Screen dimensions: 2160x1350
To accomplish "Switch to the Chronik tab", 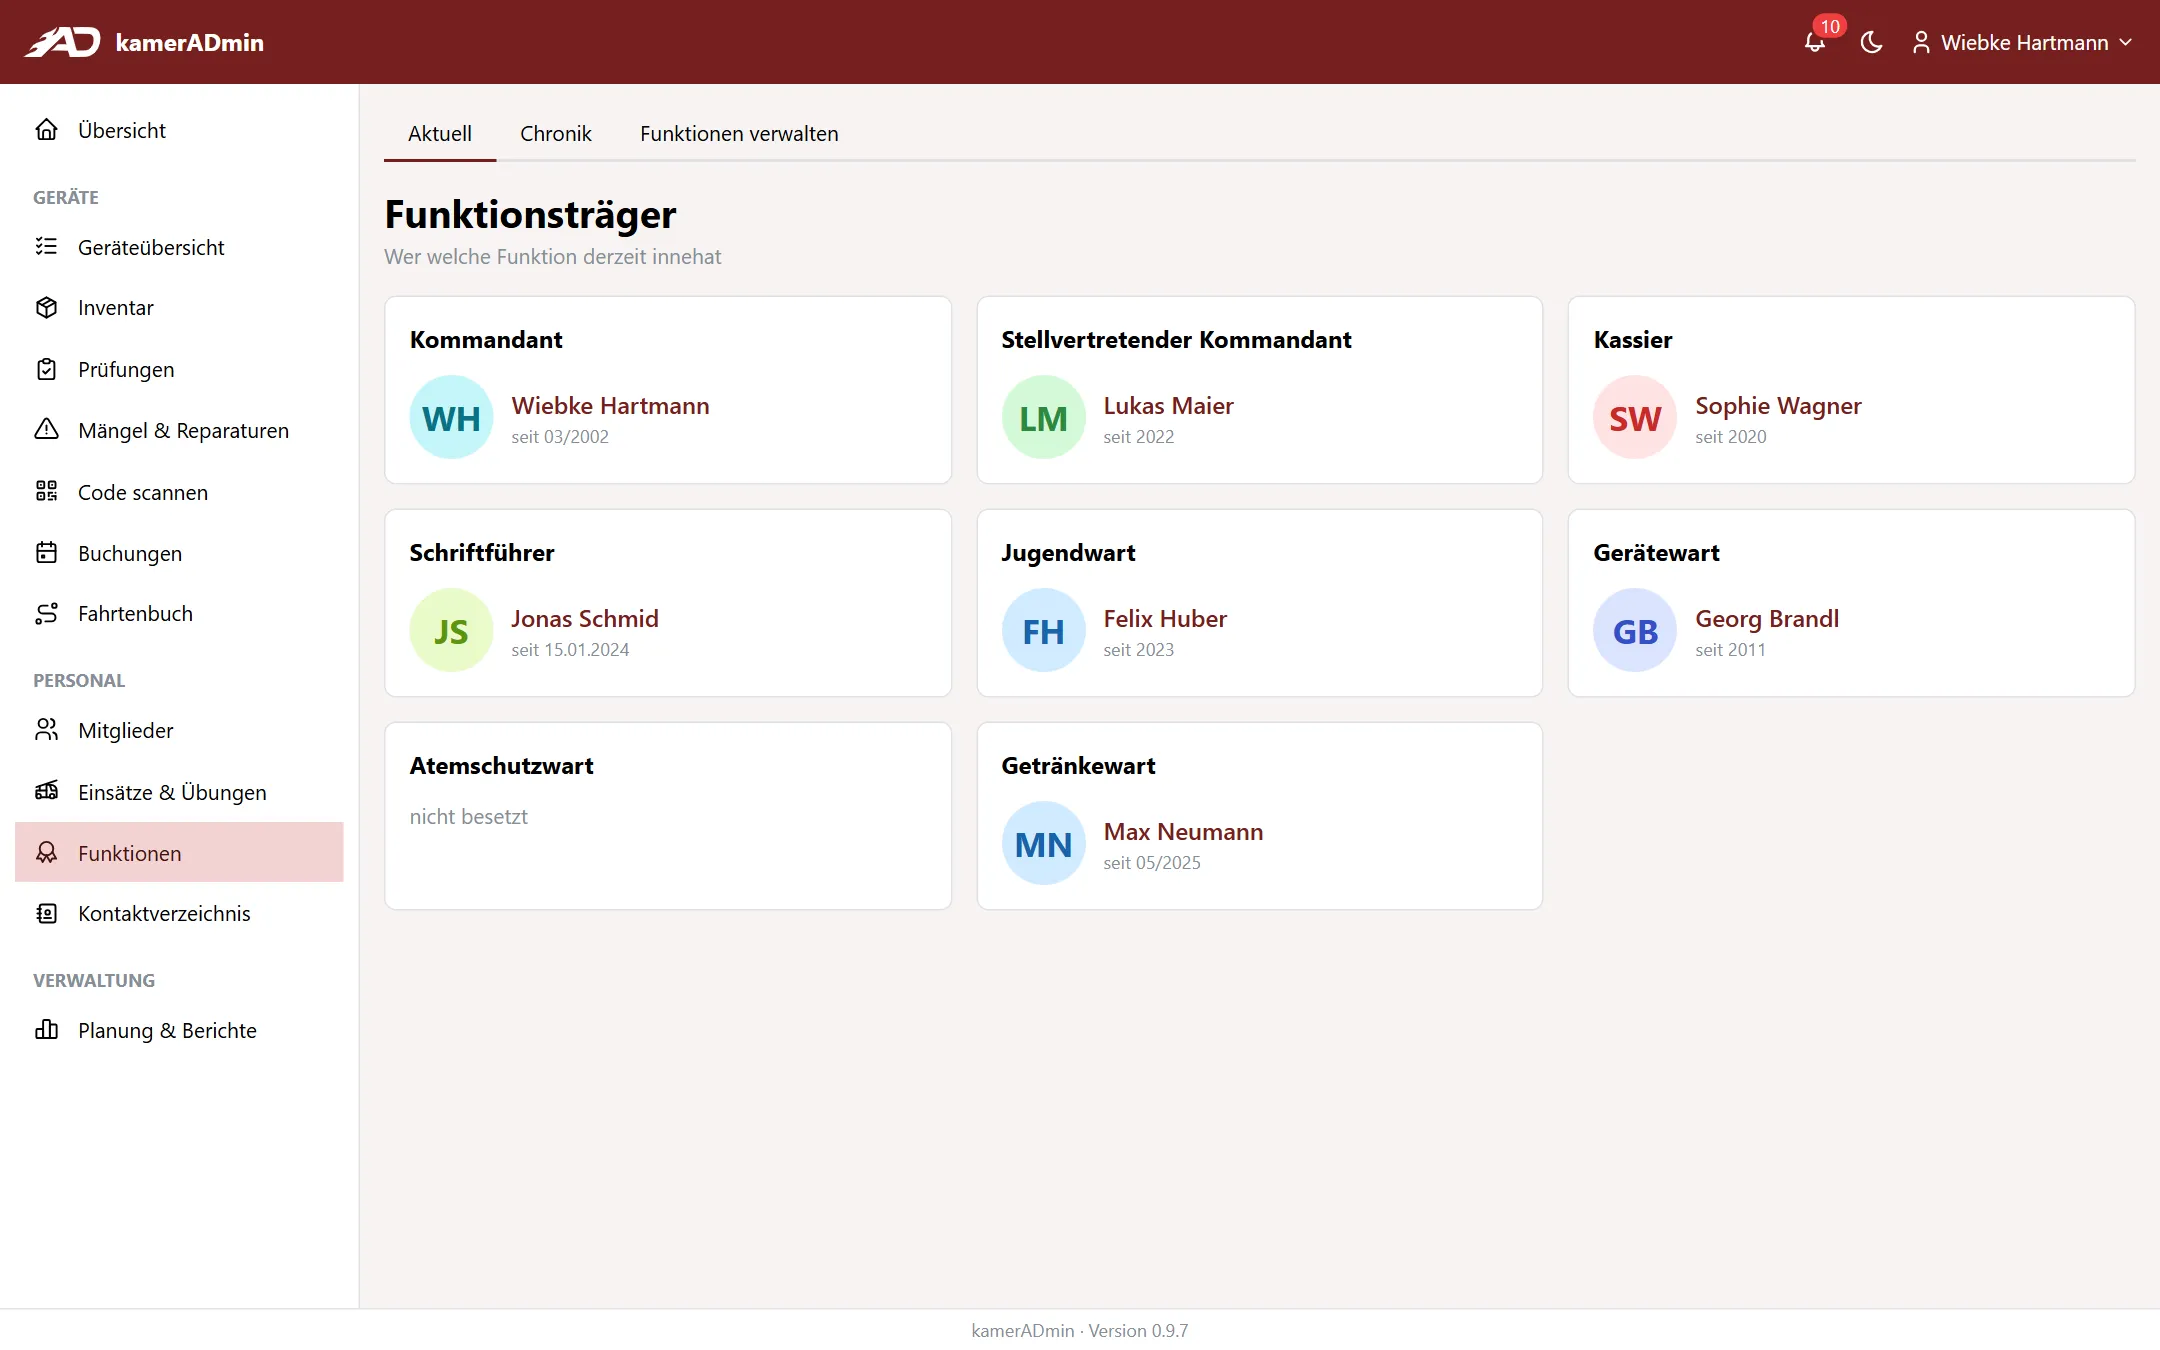I will 555,133.
